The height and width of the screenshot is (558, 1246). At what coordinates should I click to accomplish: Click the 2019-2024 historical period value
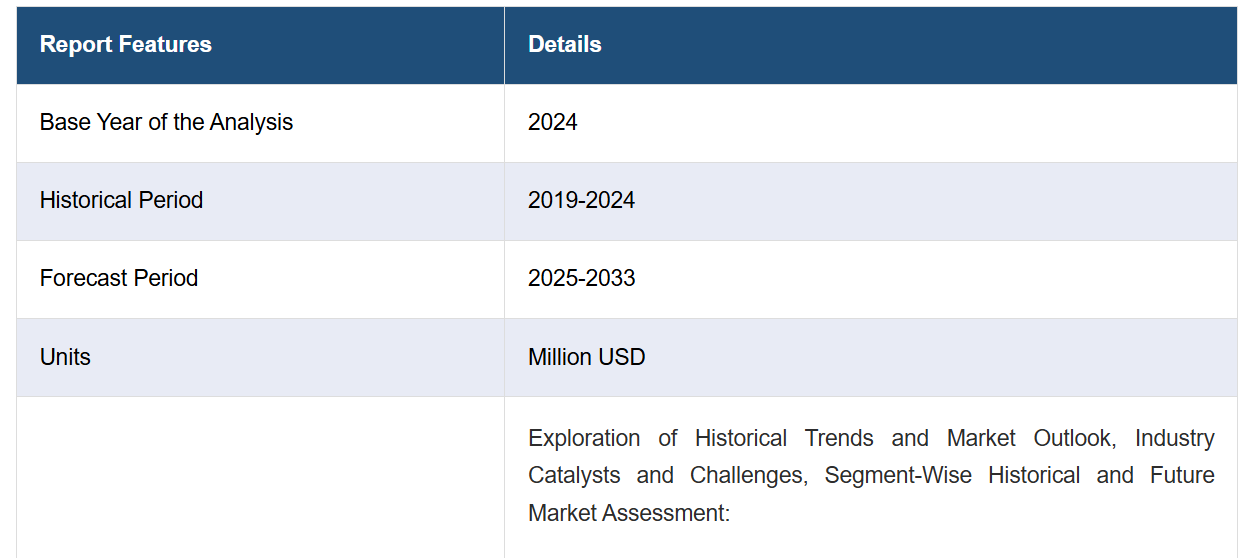click(581, 200)
